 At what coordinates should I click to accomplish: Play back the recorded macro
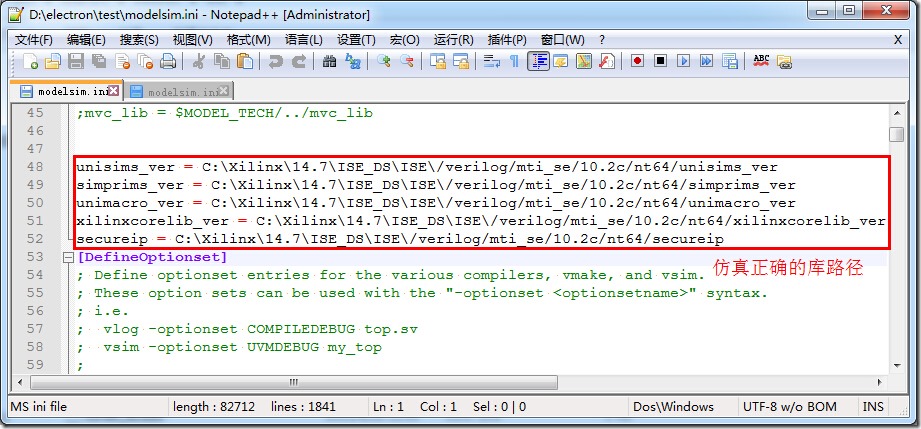tap(683, 61)
